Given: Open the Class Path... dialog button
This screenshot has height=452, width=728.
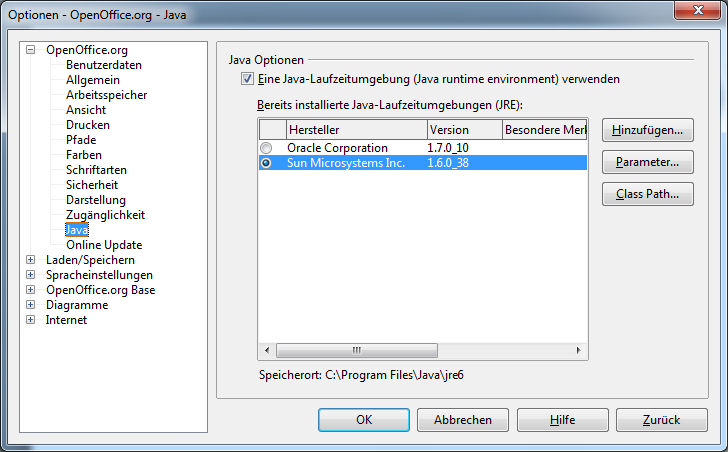Looking at the screenshot, I should tap(648, 194).
